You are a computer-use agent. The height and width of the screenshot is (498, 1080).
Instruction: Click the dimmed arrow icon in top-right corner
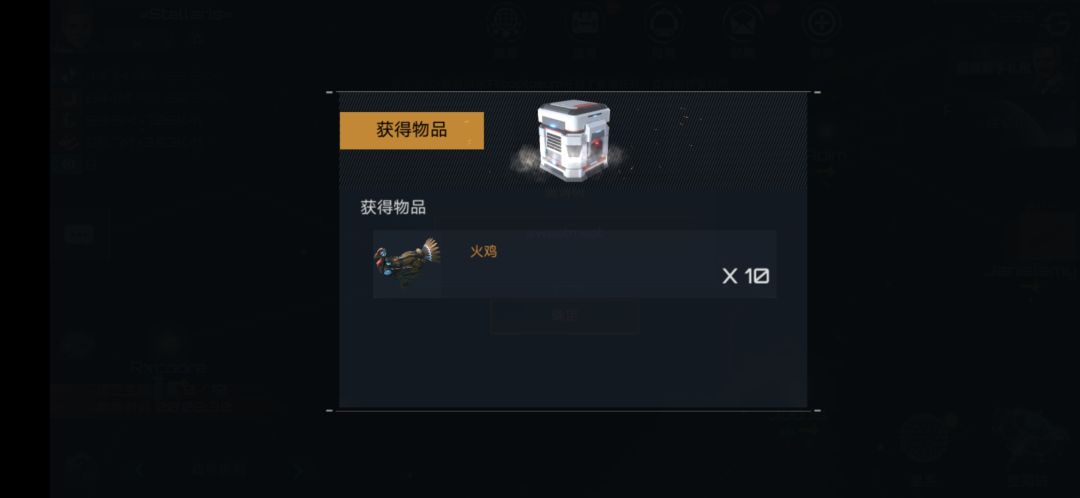click(1058, 25)
